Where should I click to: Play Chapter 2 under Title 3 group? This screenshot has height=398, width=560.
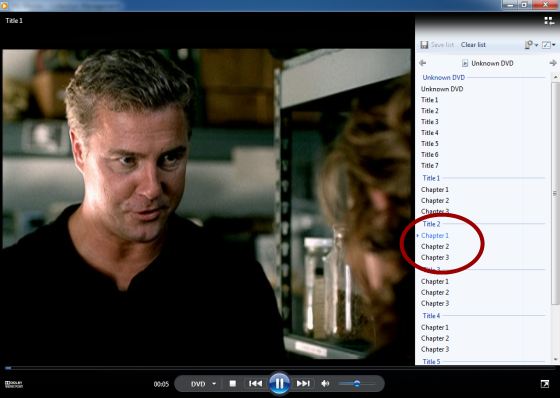[435, 292]
